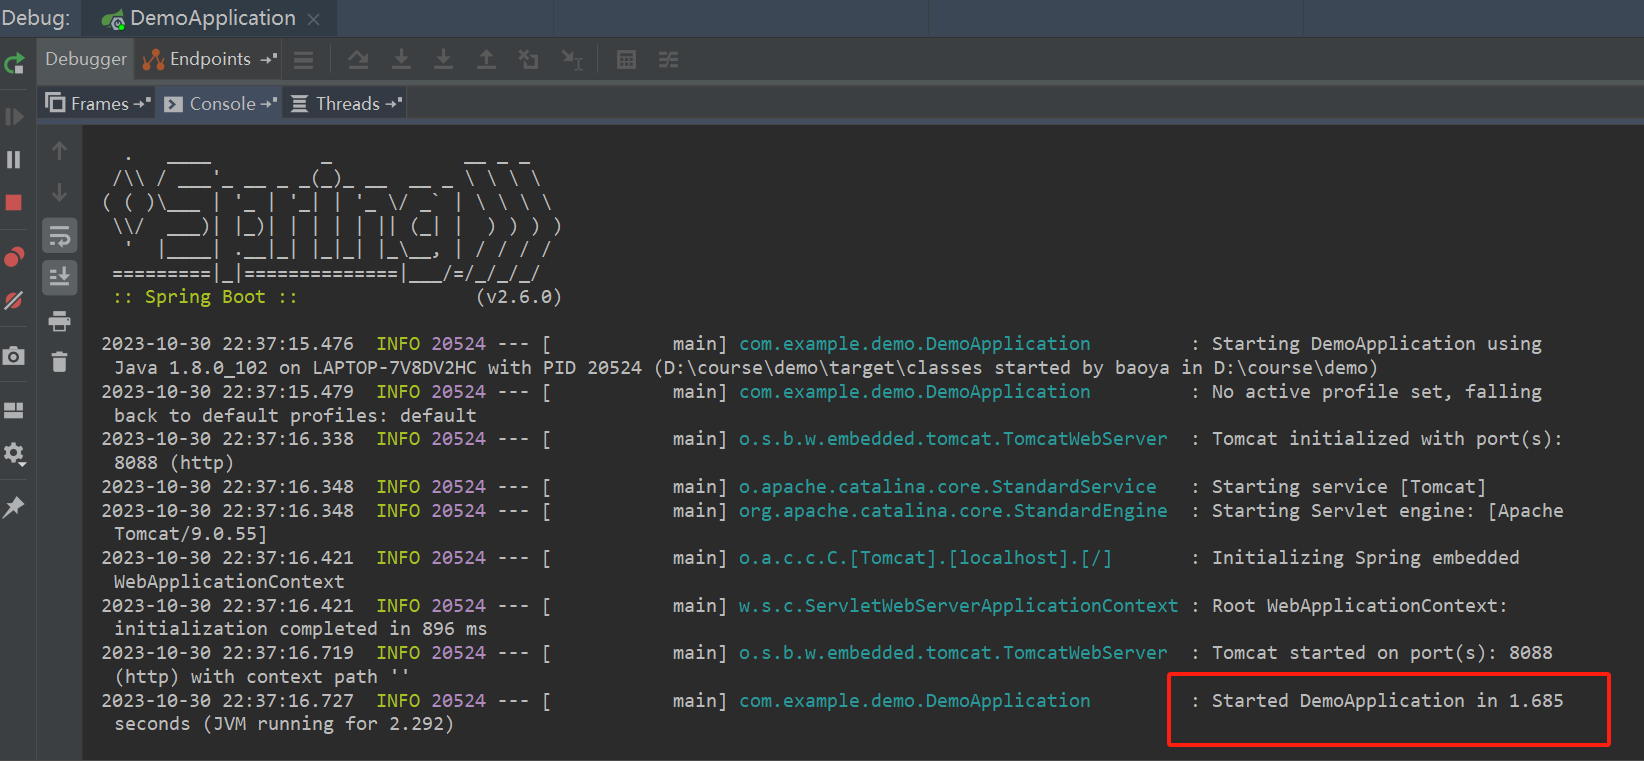Click the pin arrow beside Threads
This screenshot has width=1644, height=761.
393,104
